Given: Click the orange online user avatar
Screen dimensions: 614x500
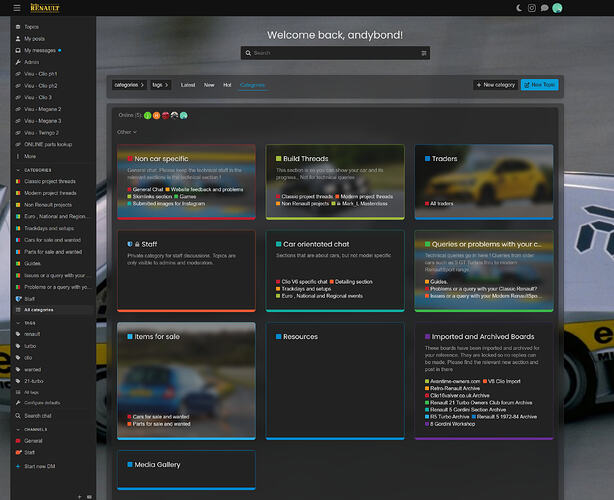Looking at the screenshot, I should (x=156, y=116).
